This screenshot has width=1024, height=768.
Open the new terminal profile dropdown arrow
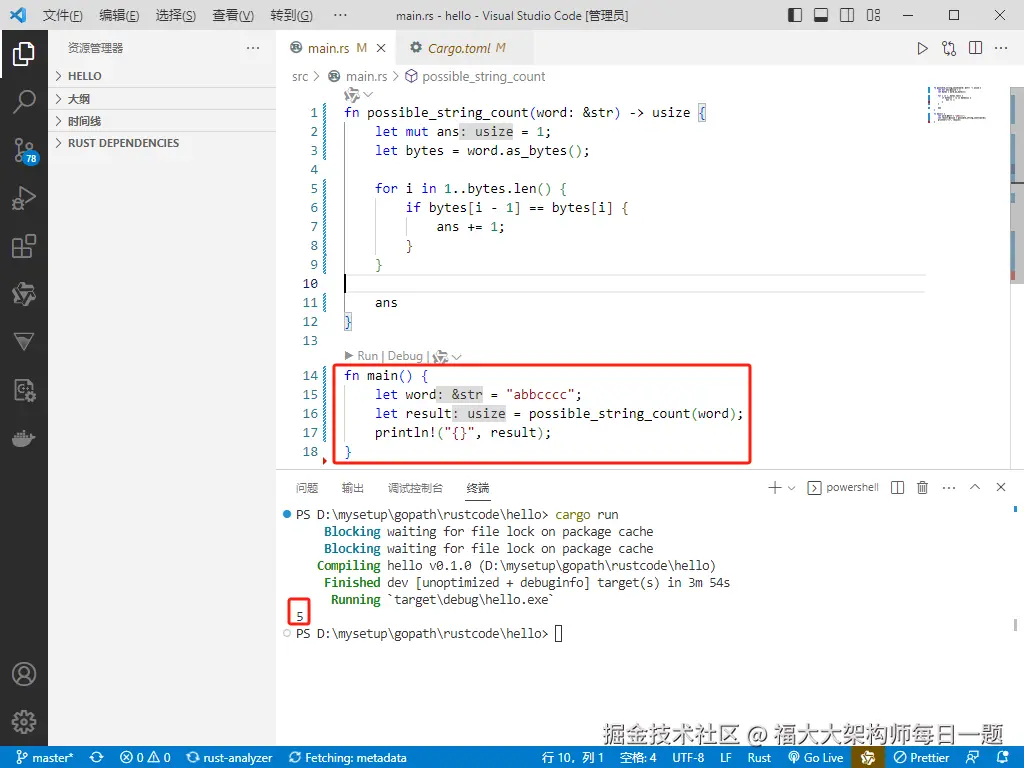(x=792, y=488)
